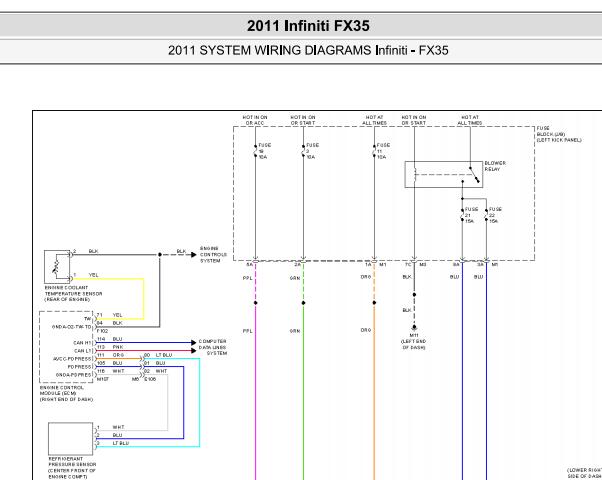
Task: Click the Refrigerant Pressure Sensor box
Action: [70, 439]
